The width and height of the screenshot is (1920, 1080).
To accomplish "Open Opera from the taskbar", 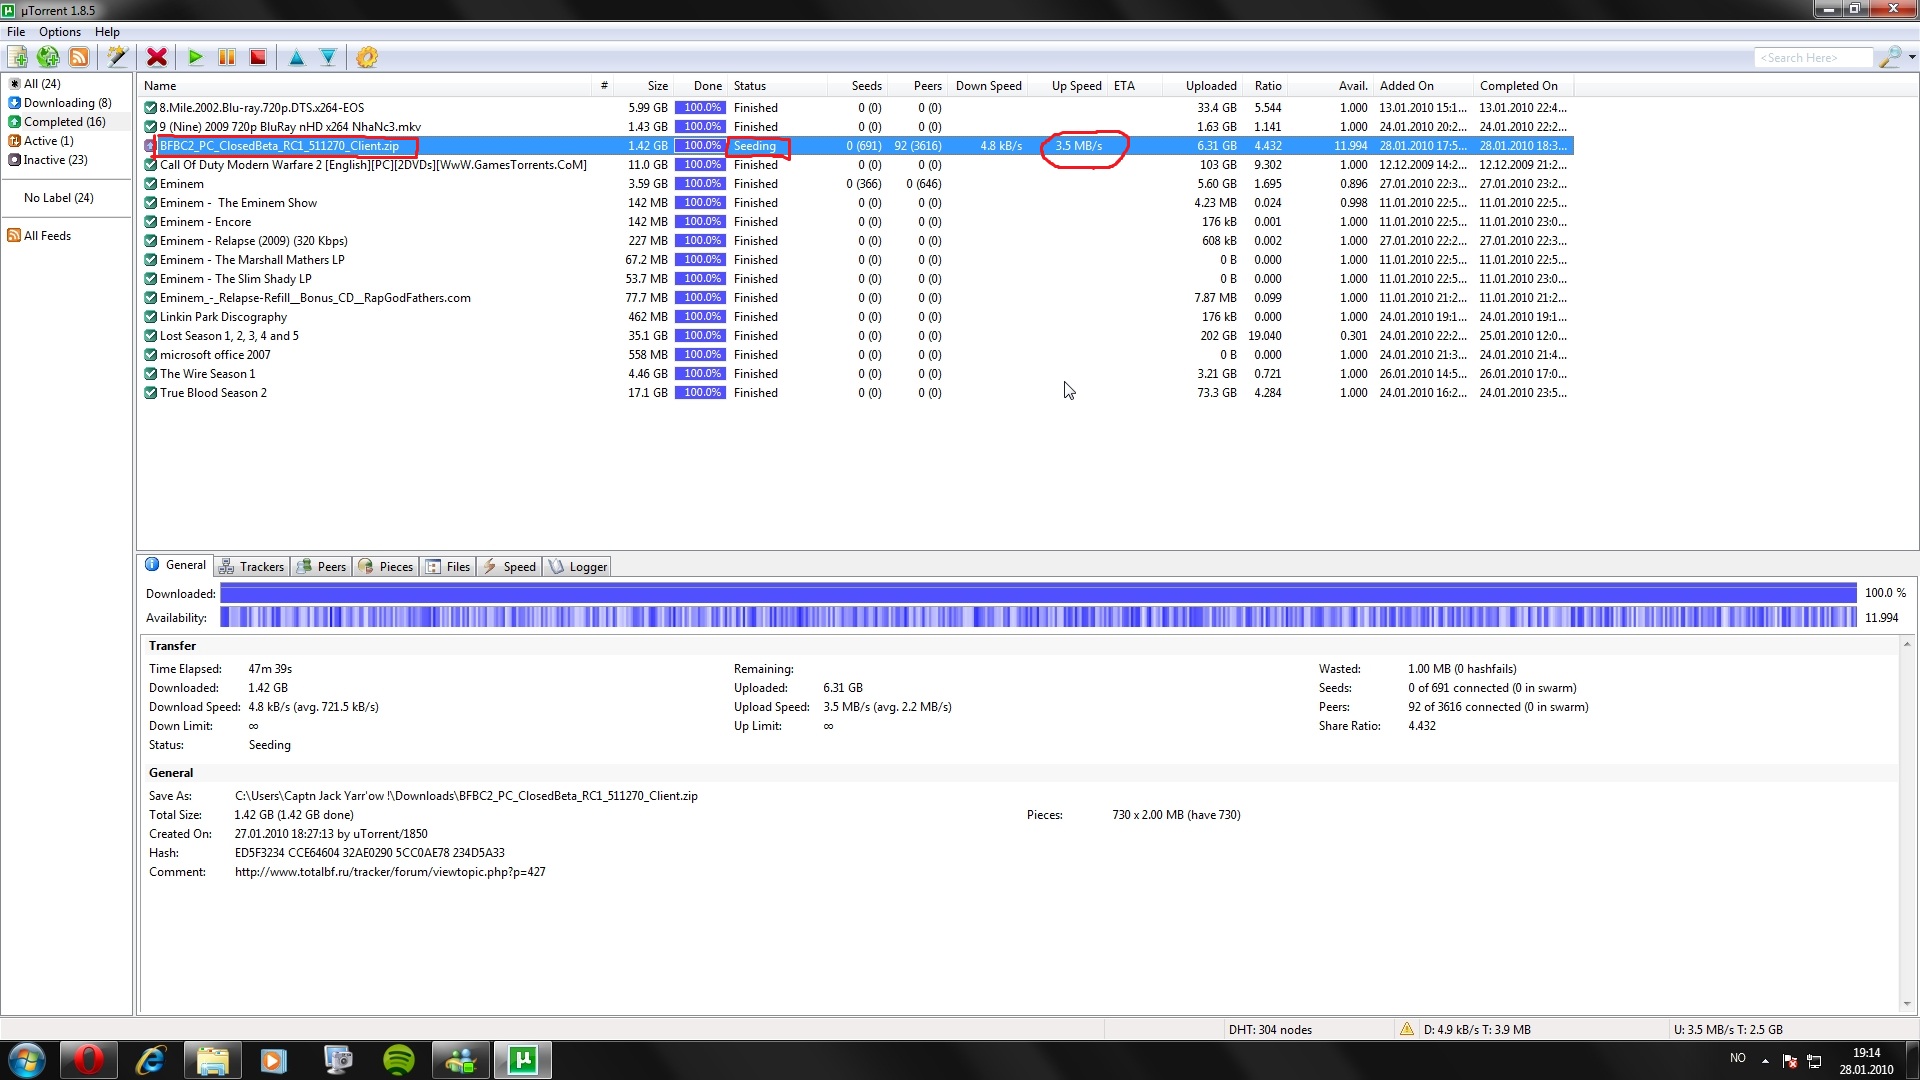I will coord(88,1060).
